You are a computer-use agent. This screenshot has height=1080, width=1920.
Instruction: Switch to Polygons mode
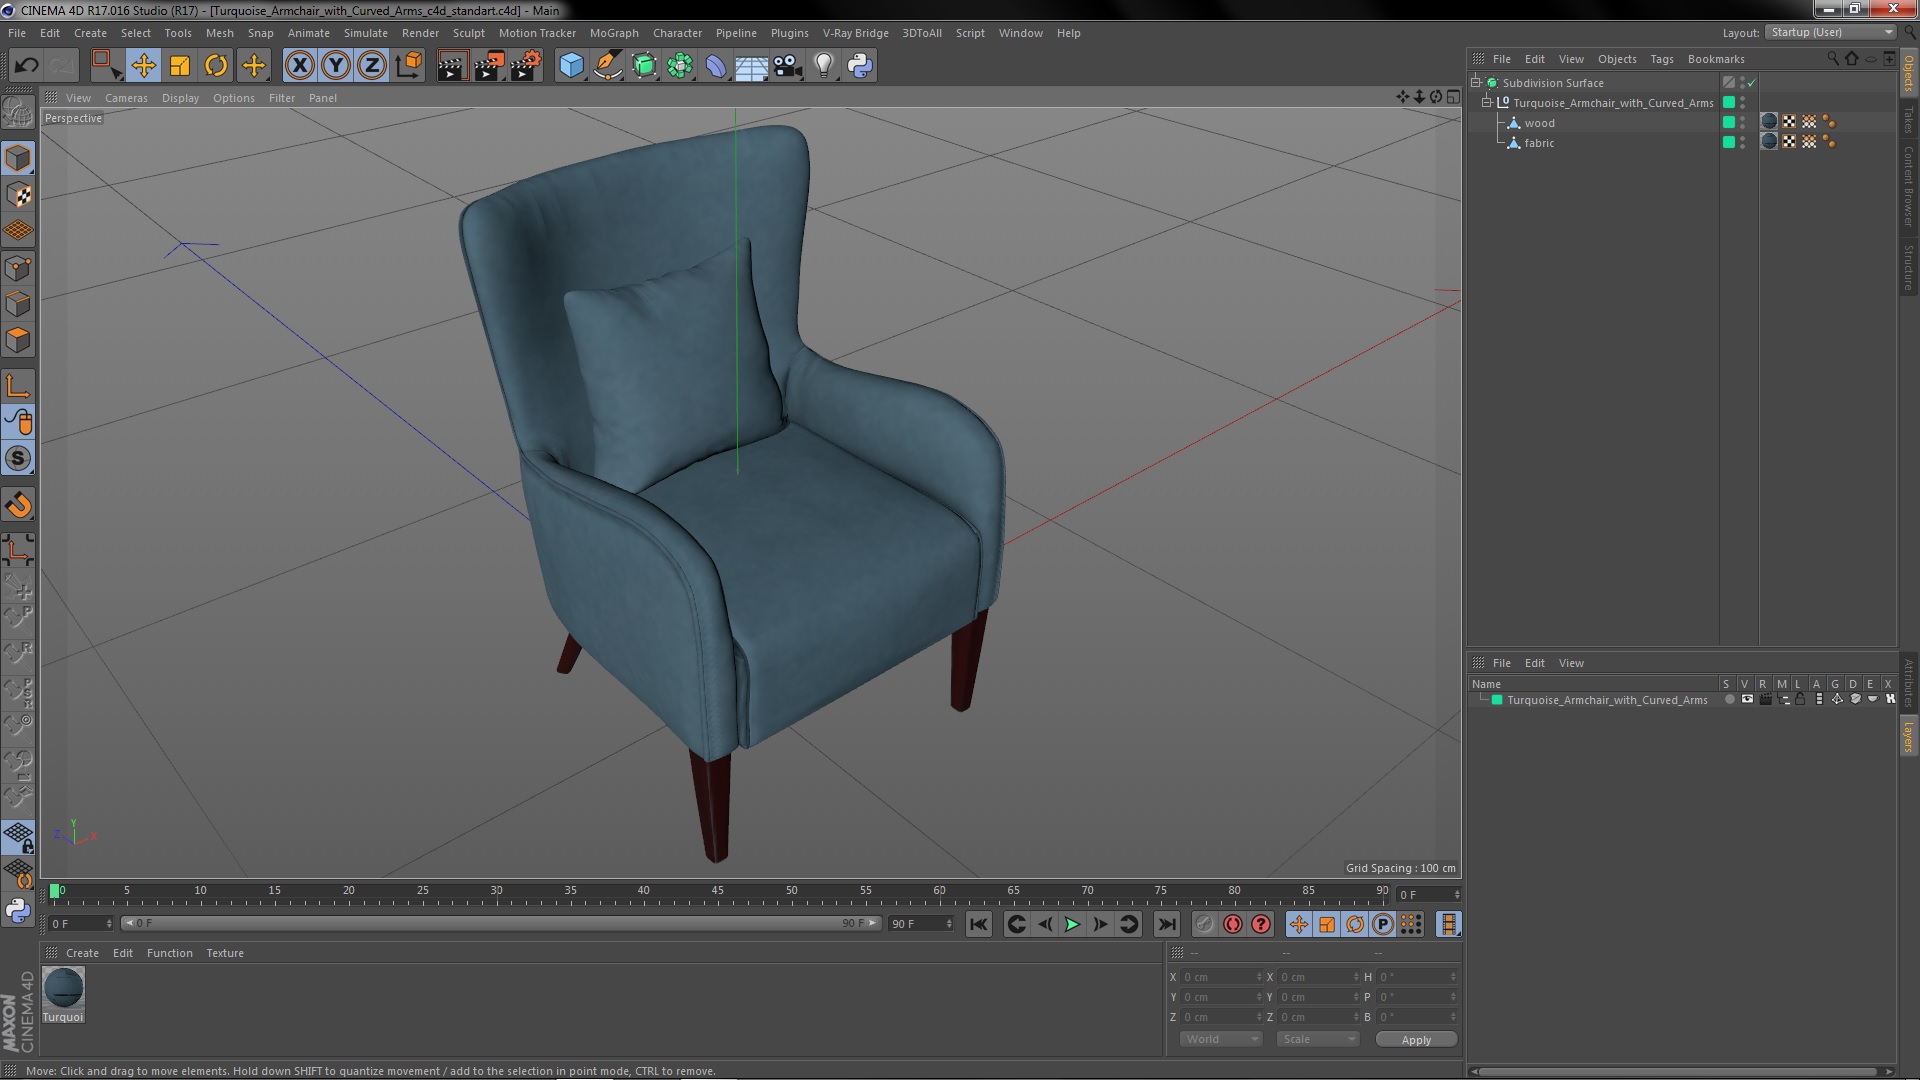point(18,340)
